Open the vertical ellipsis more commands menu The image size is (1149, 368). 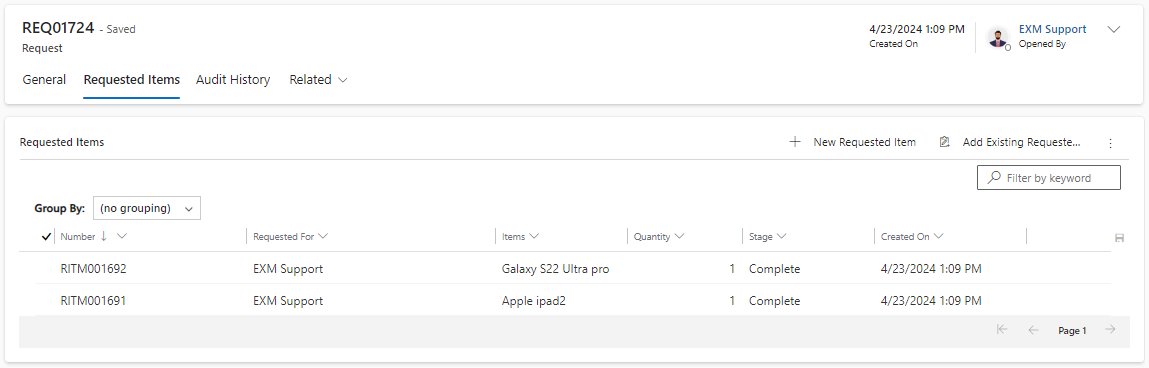click(1110, 143)
